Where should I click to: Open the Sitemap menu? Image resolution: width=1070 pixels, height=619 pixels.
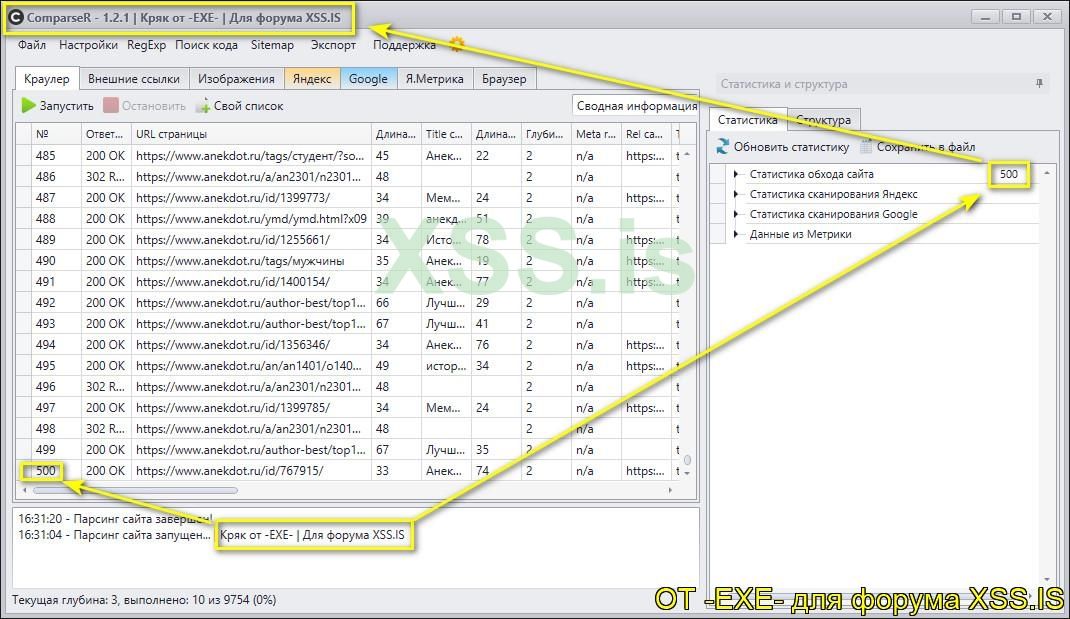coord(272,45)
